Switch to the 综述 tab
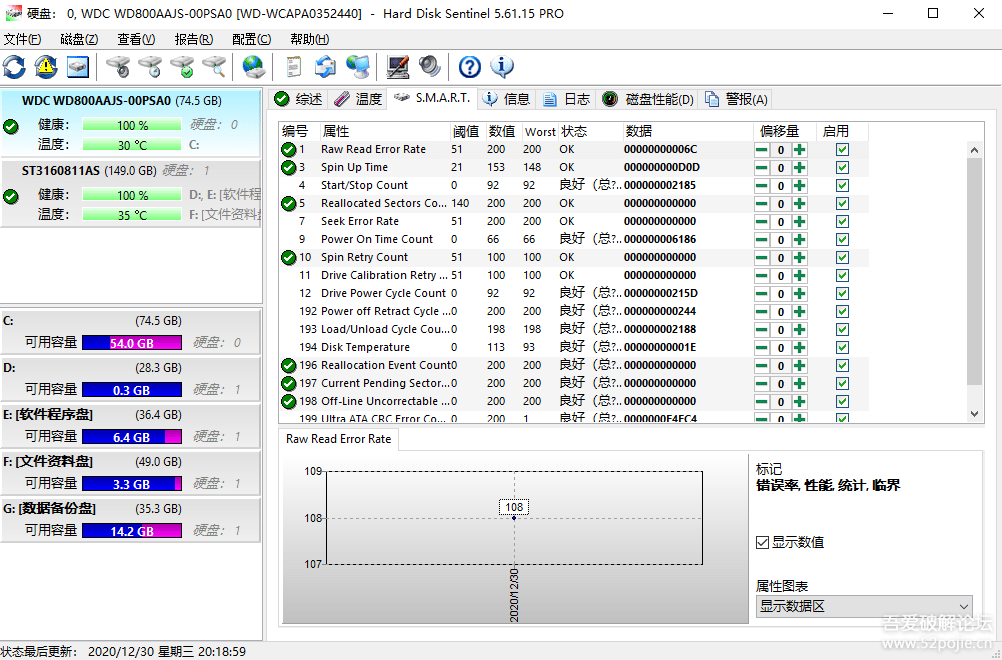1002x660 pixels. point(298,99)
